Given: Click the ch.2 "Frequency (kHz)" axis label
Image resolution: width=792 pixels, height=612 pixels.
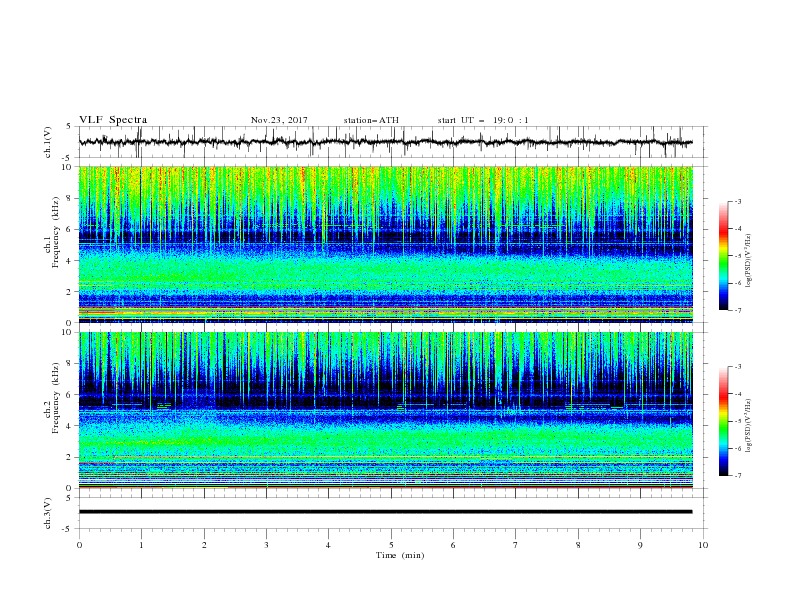Looking at the screenshot, I should [x=56, y=397].
